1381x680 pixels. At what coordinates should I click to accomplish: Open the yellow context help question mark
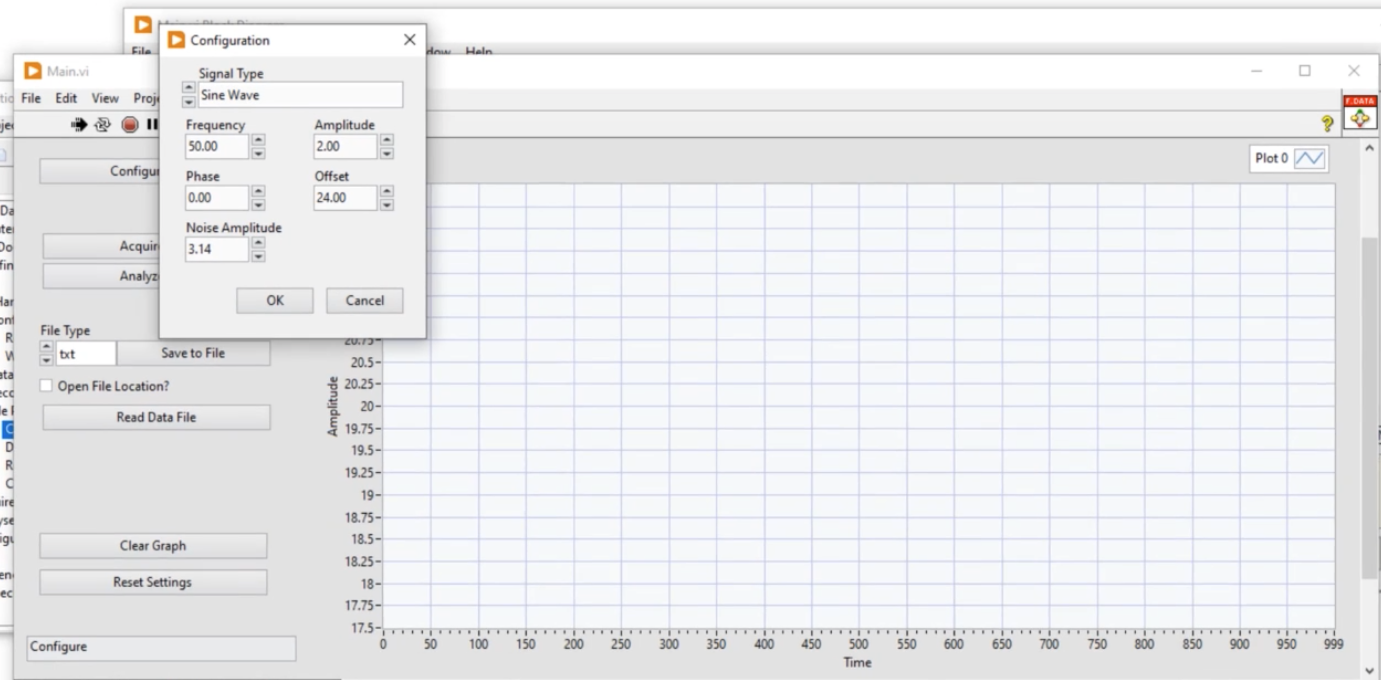click(1327, 124)
